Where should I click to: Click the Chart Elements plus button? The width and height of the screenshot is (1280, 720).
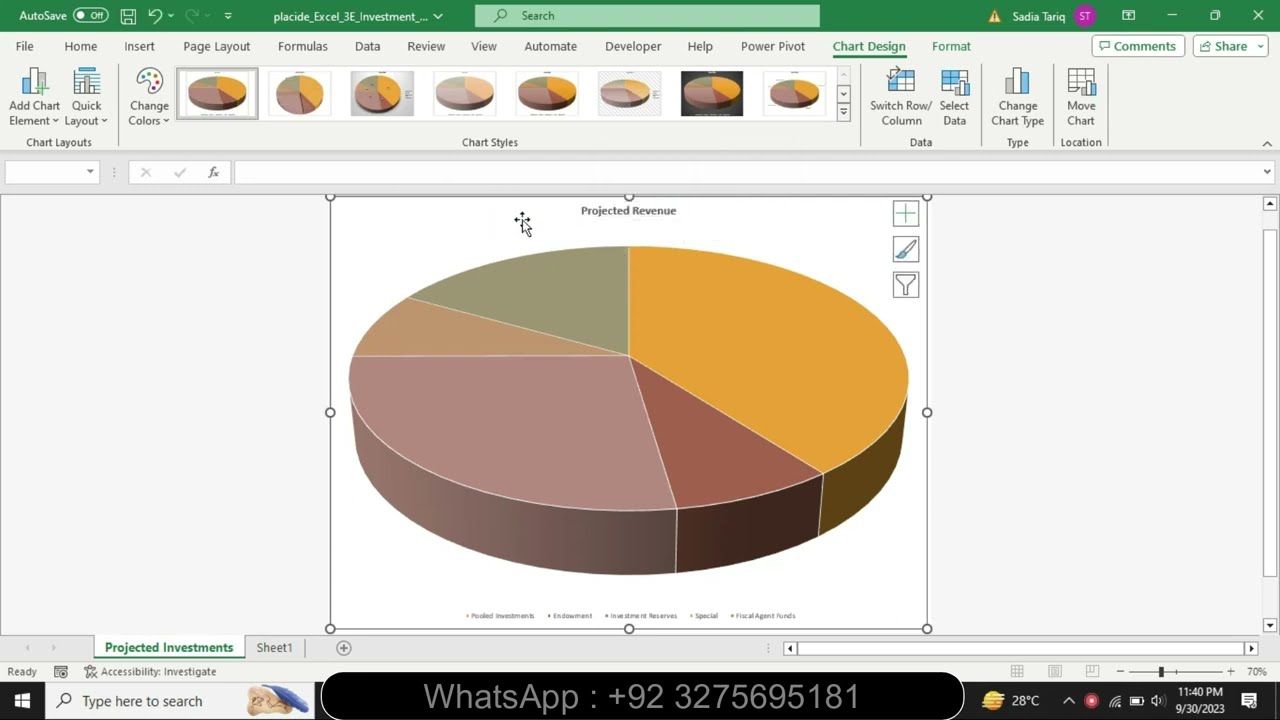(905, 213)
